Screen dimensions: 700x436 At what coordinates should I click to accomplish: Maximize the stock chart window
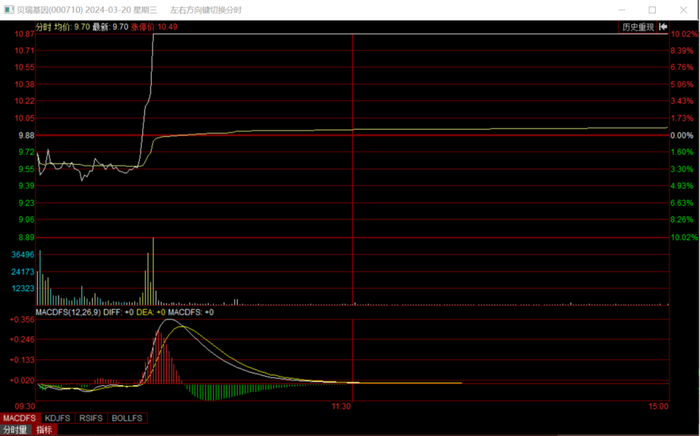coord(652,9)
